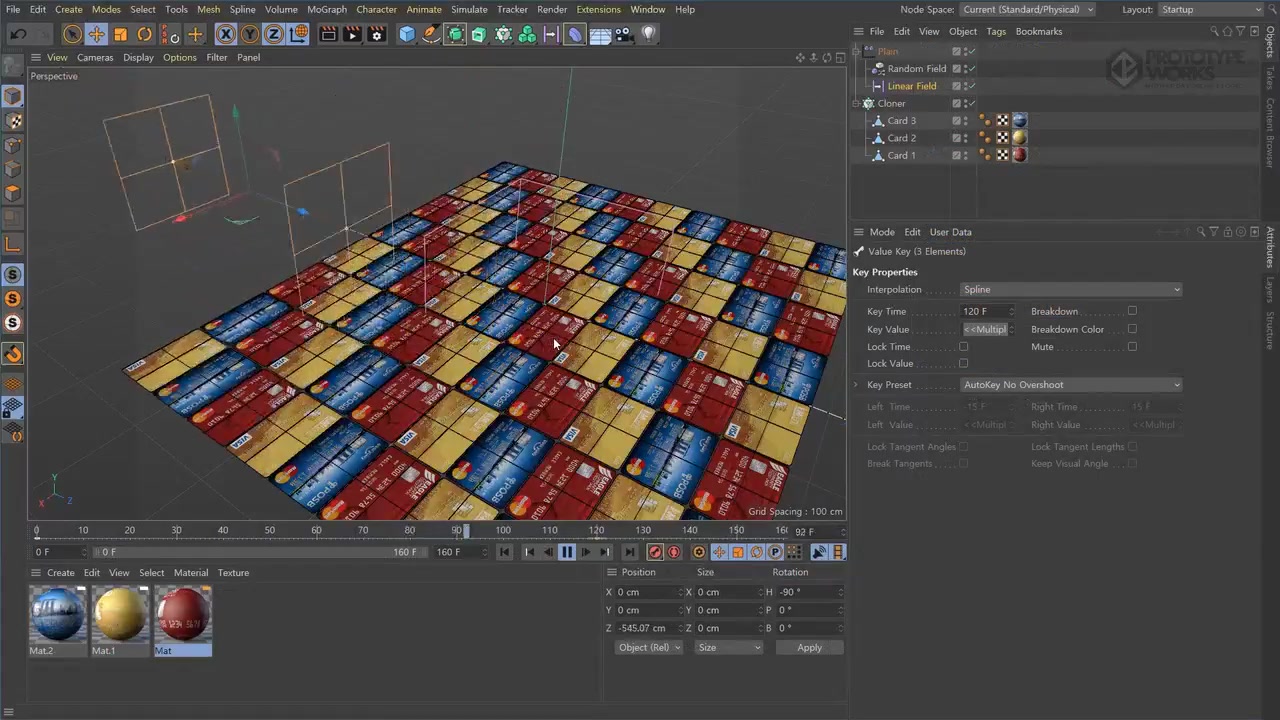Open the Render Settings clapperboard icon
Image resolution: width=1280 pixels, height=720 pixels.
(377, 35)
